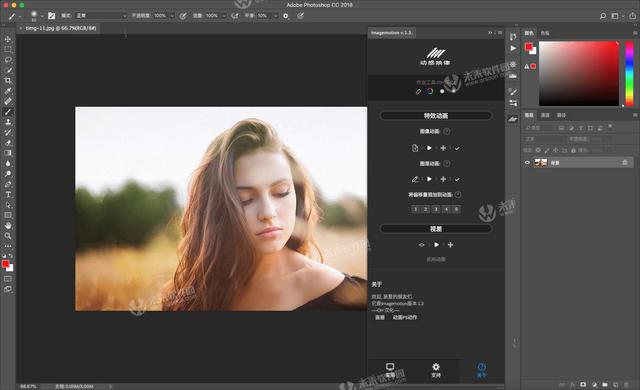The height and width of the screenshot is (390, 640).
Task: Play the video preview in Imagemotion panel
Action: click(436, 245)
